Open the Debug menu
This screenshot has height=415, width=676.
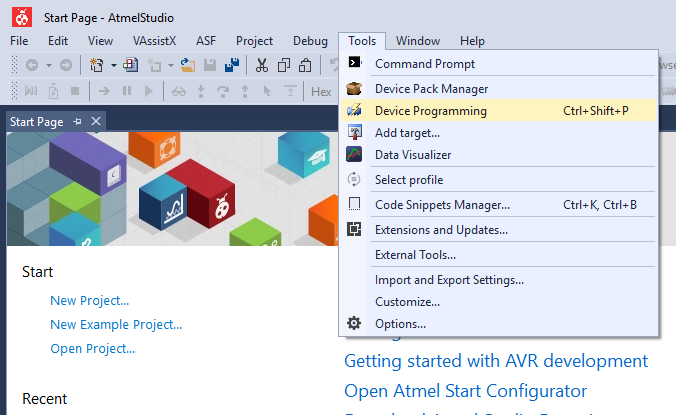click(310, 41)
